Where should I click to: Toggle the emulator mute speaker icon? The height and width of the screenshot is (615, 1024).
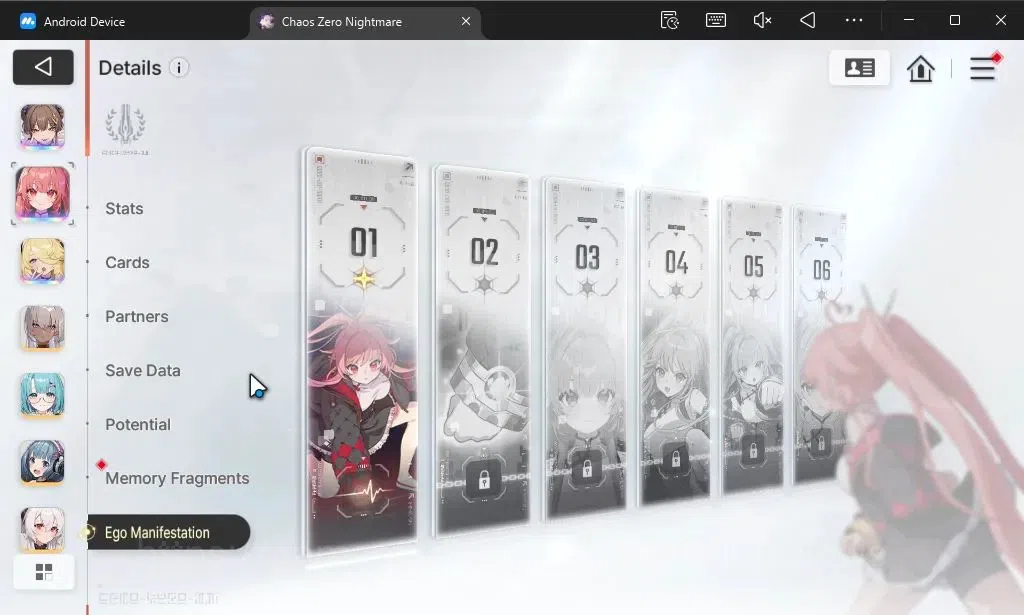762,20
